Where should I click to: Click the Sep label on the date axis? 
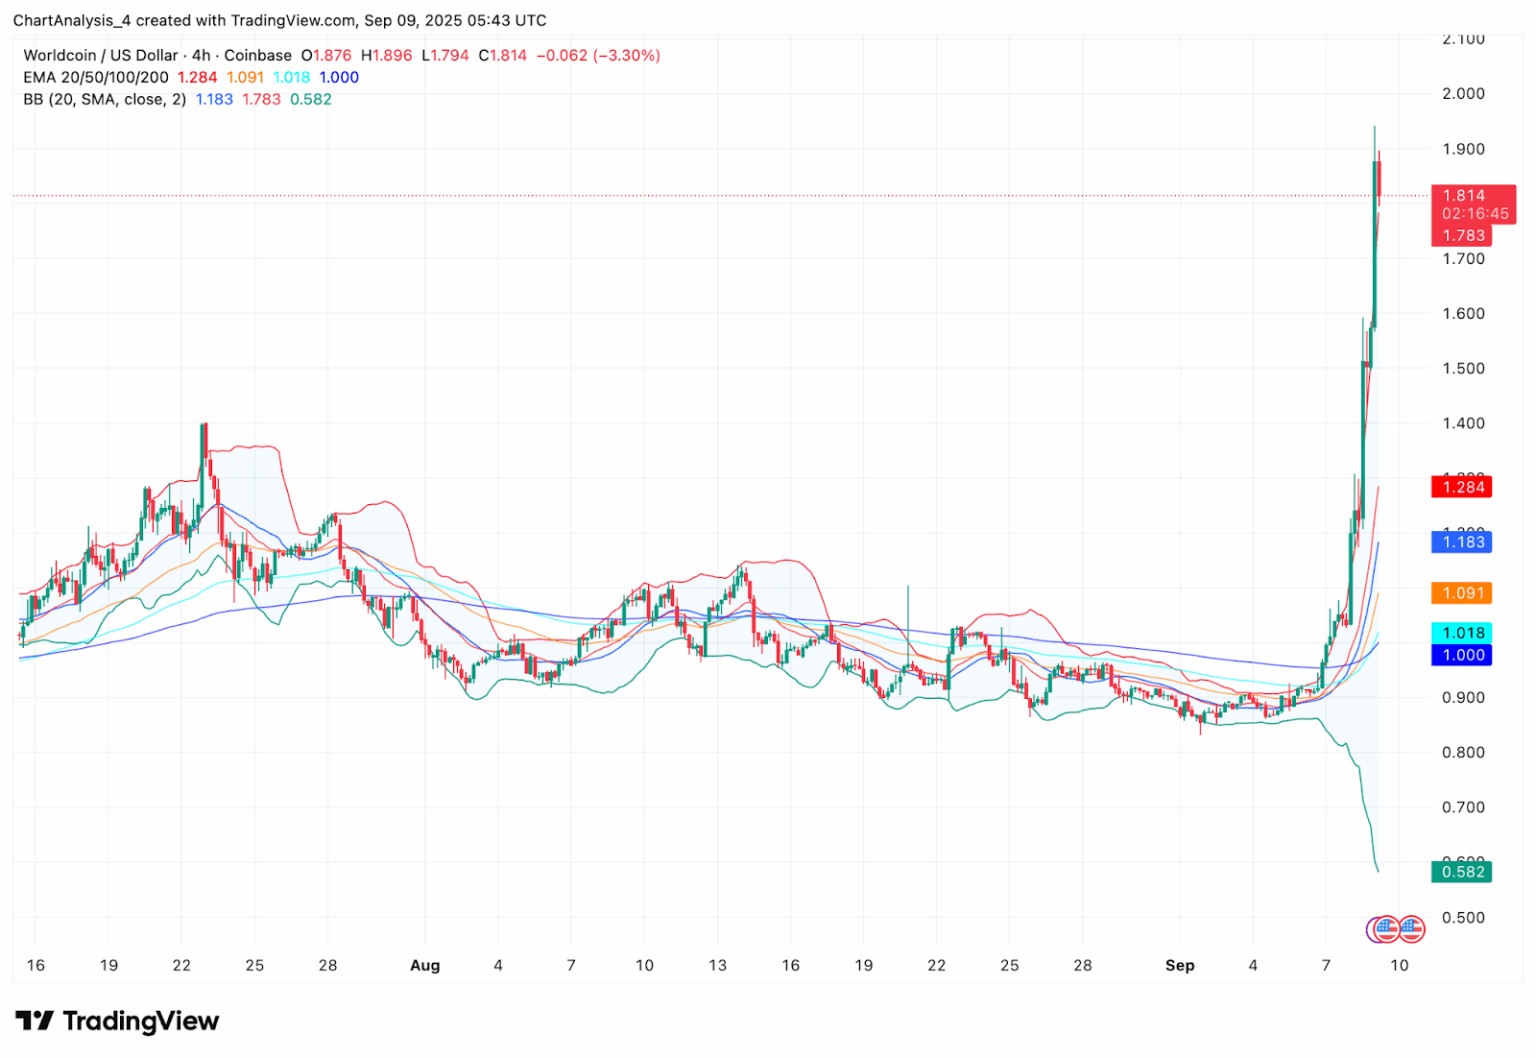(1180, 966)
